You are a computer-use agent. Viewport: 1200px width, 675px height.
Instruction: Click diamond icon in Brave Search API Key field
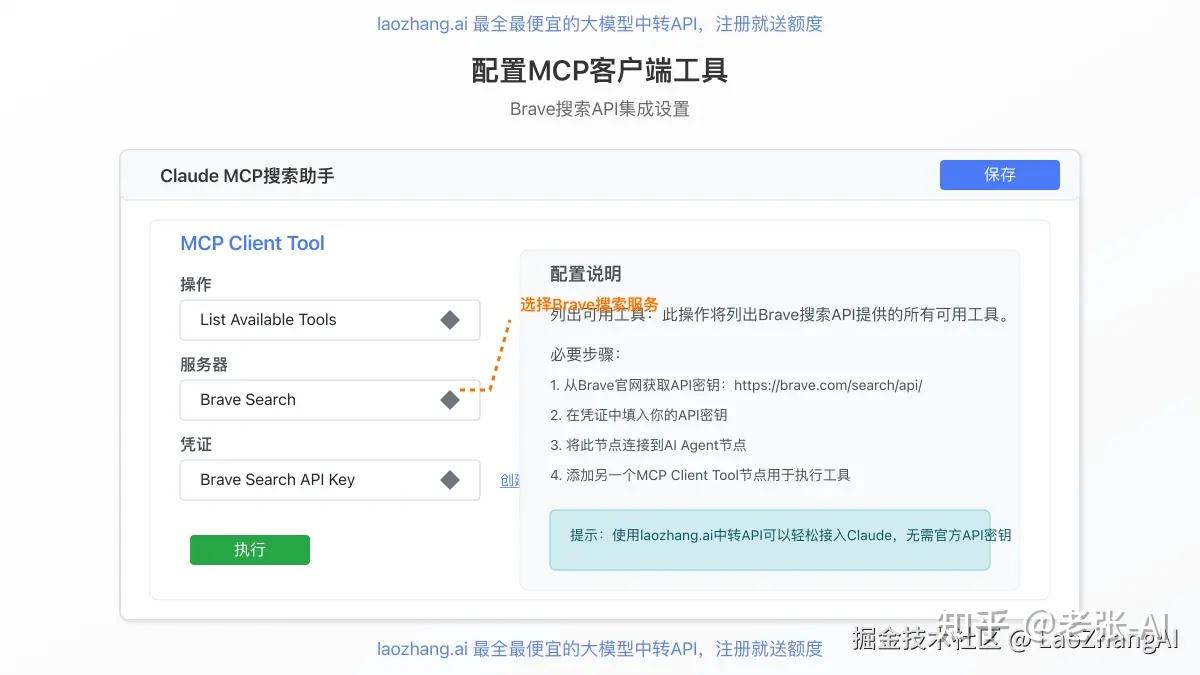[x=450, y=480]
